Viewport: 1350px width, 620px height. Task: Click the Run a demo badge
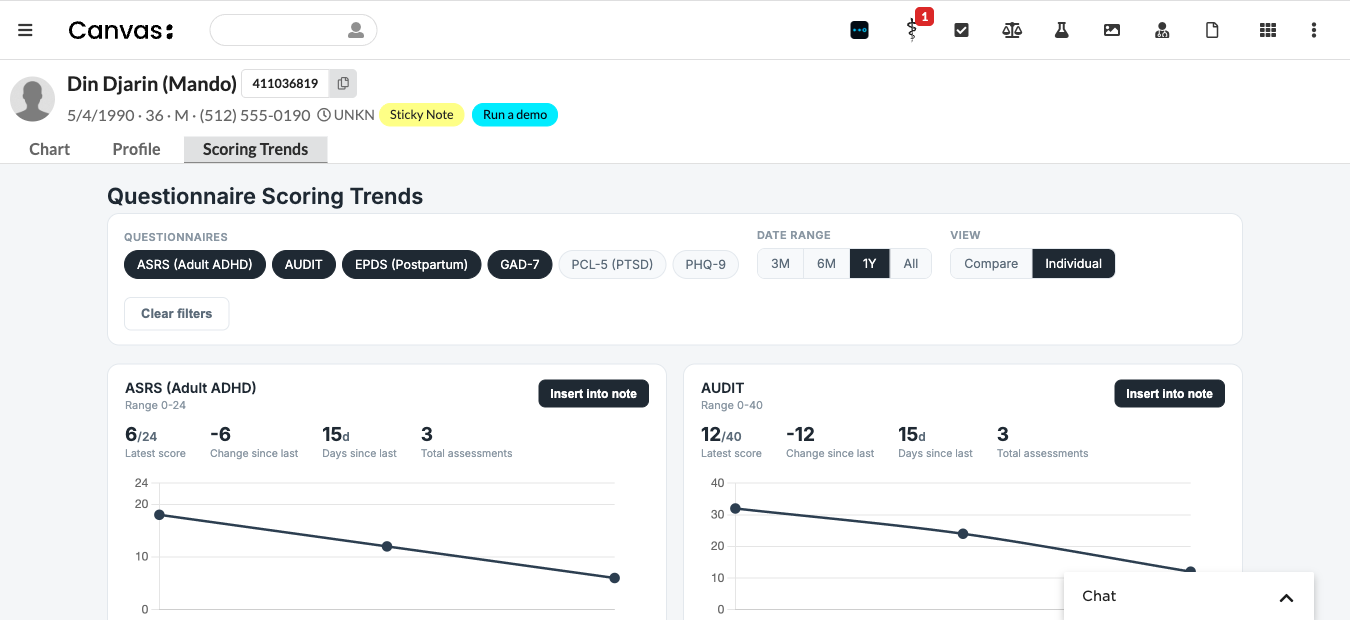(515, 115)
